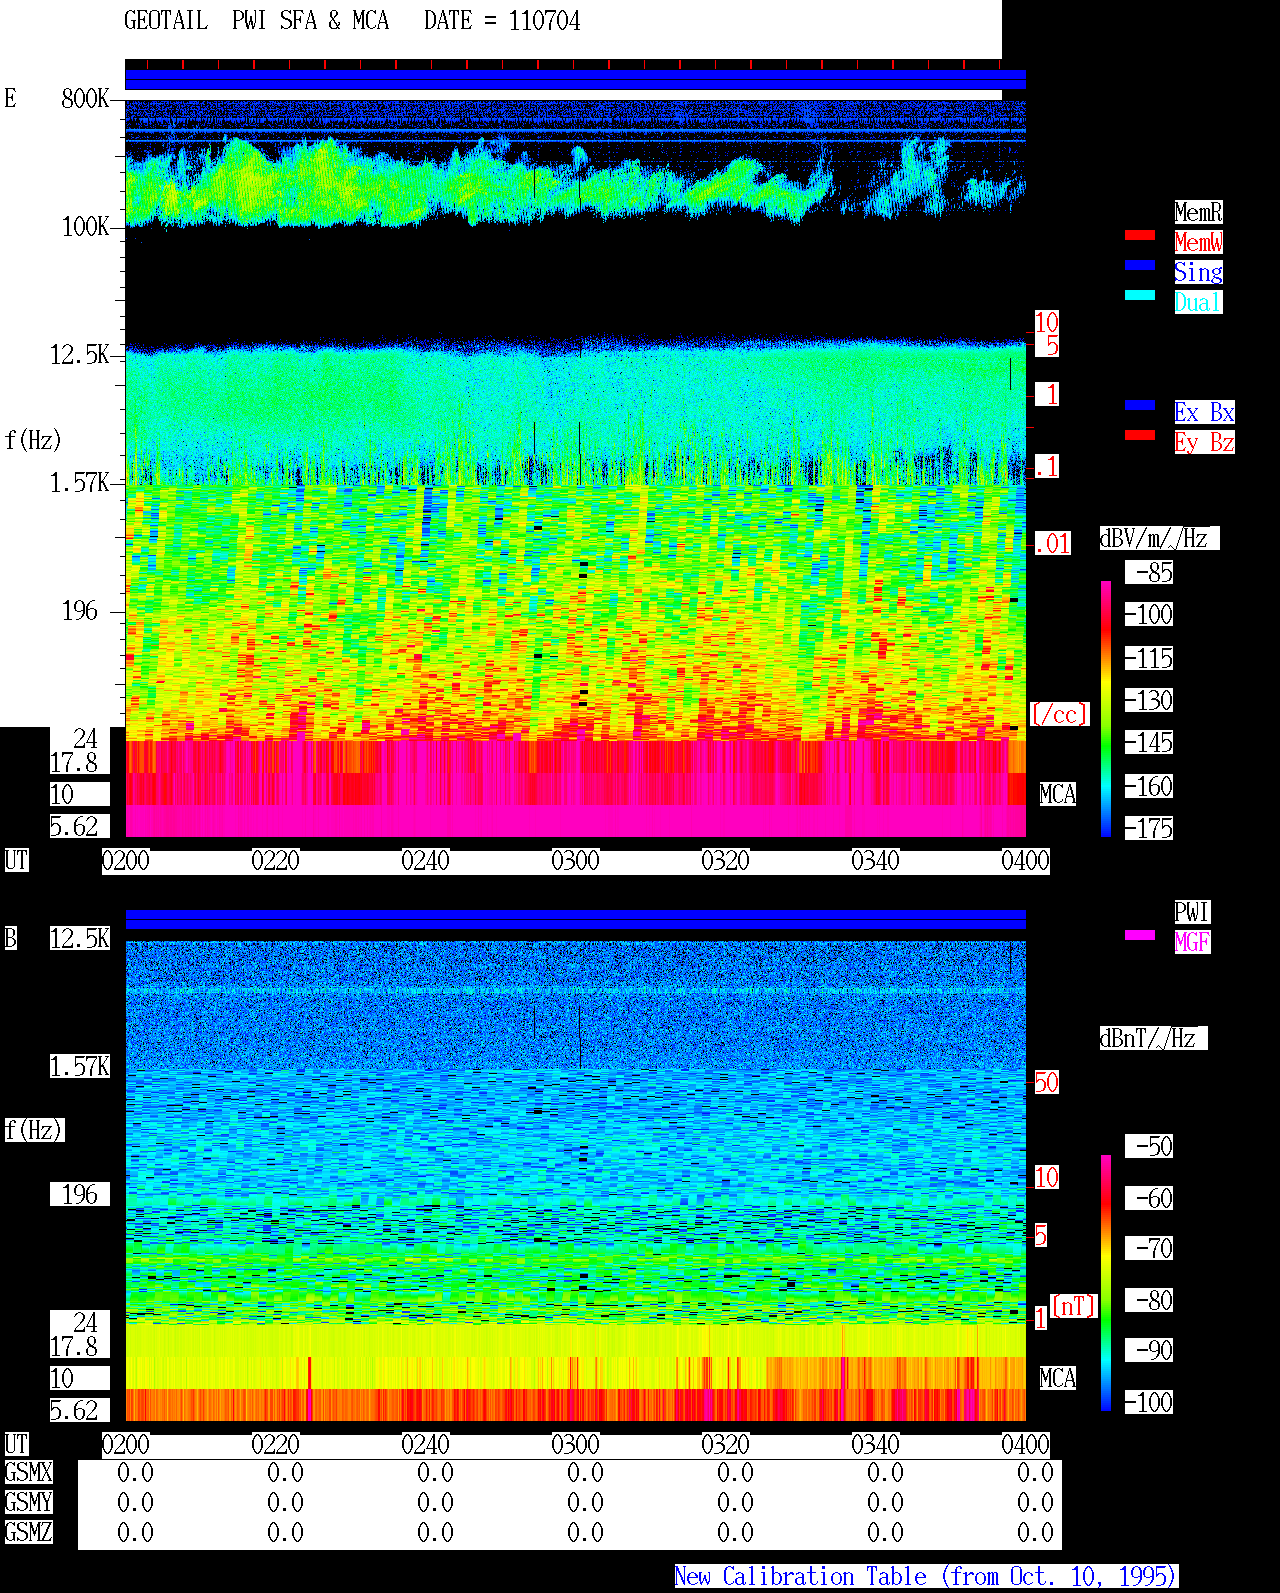Click the red MemW legend swatch
Screen dimensions: 1280x1593
(1140, 235)
